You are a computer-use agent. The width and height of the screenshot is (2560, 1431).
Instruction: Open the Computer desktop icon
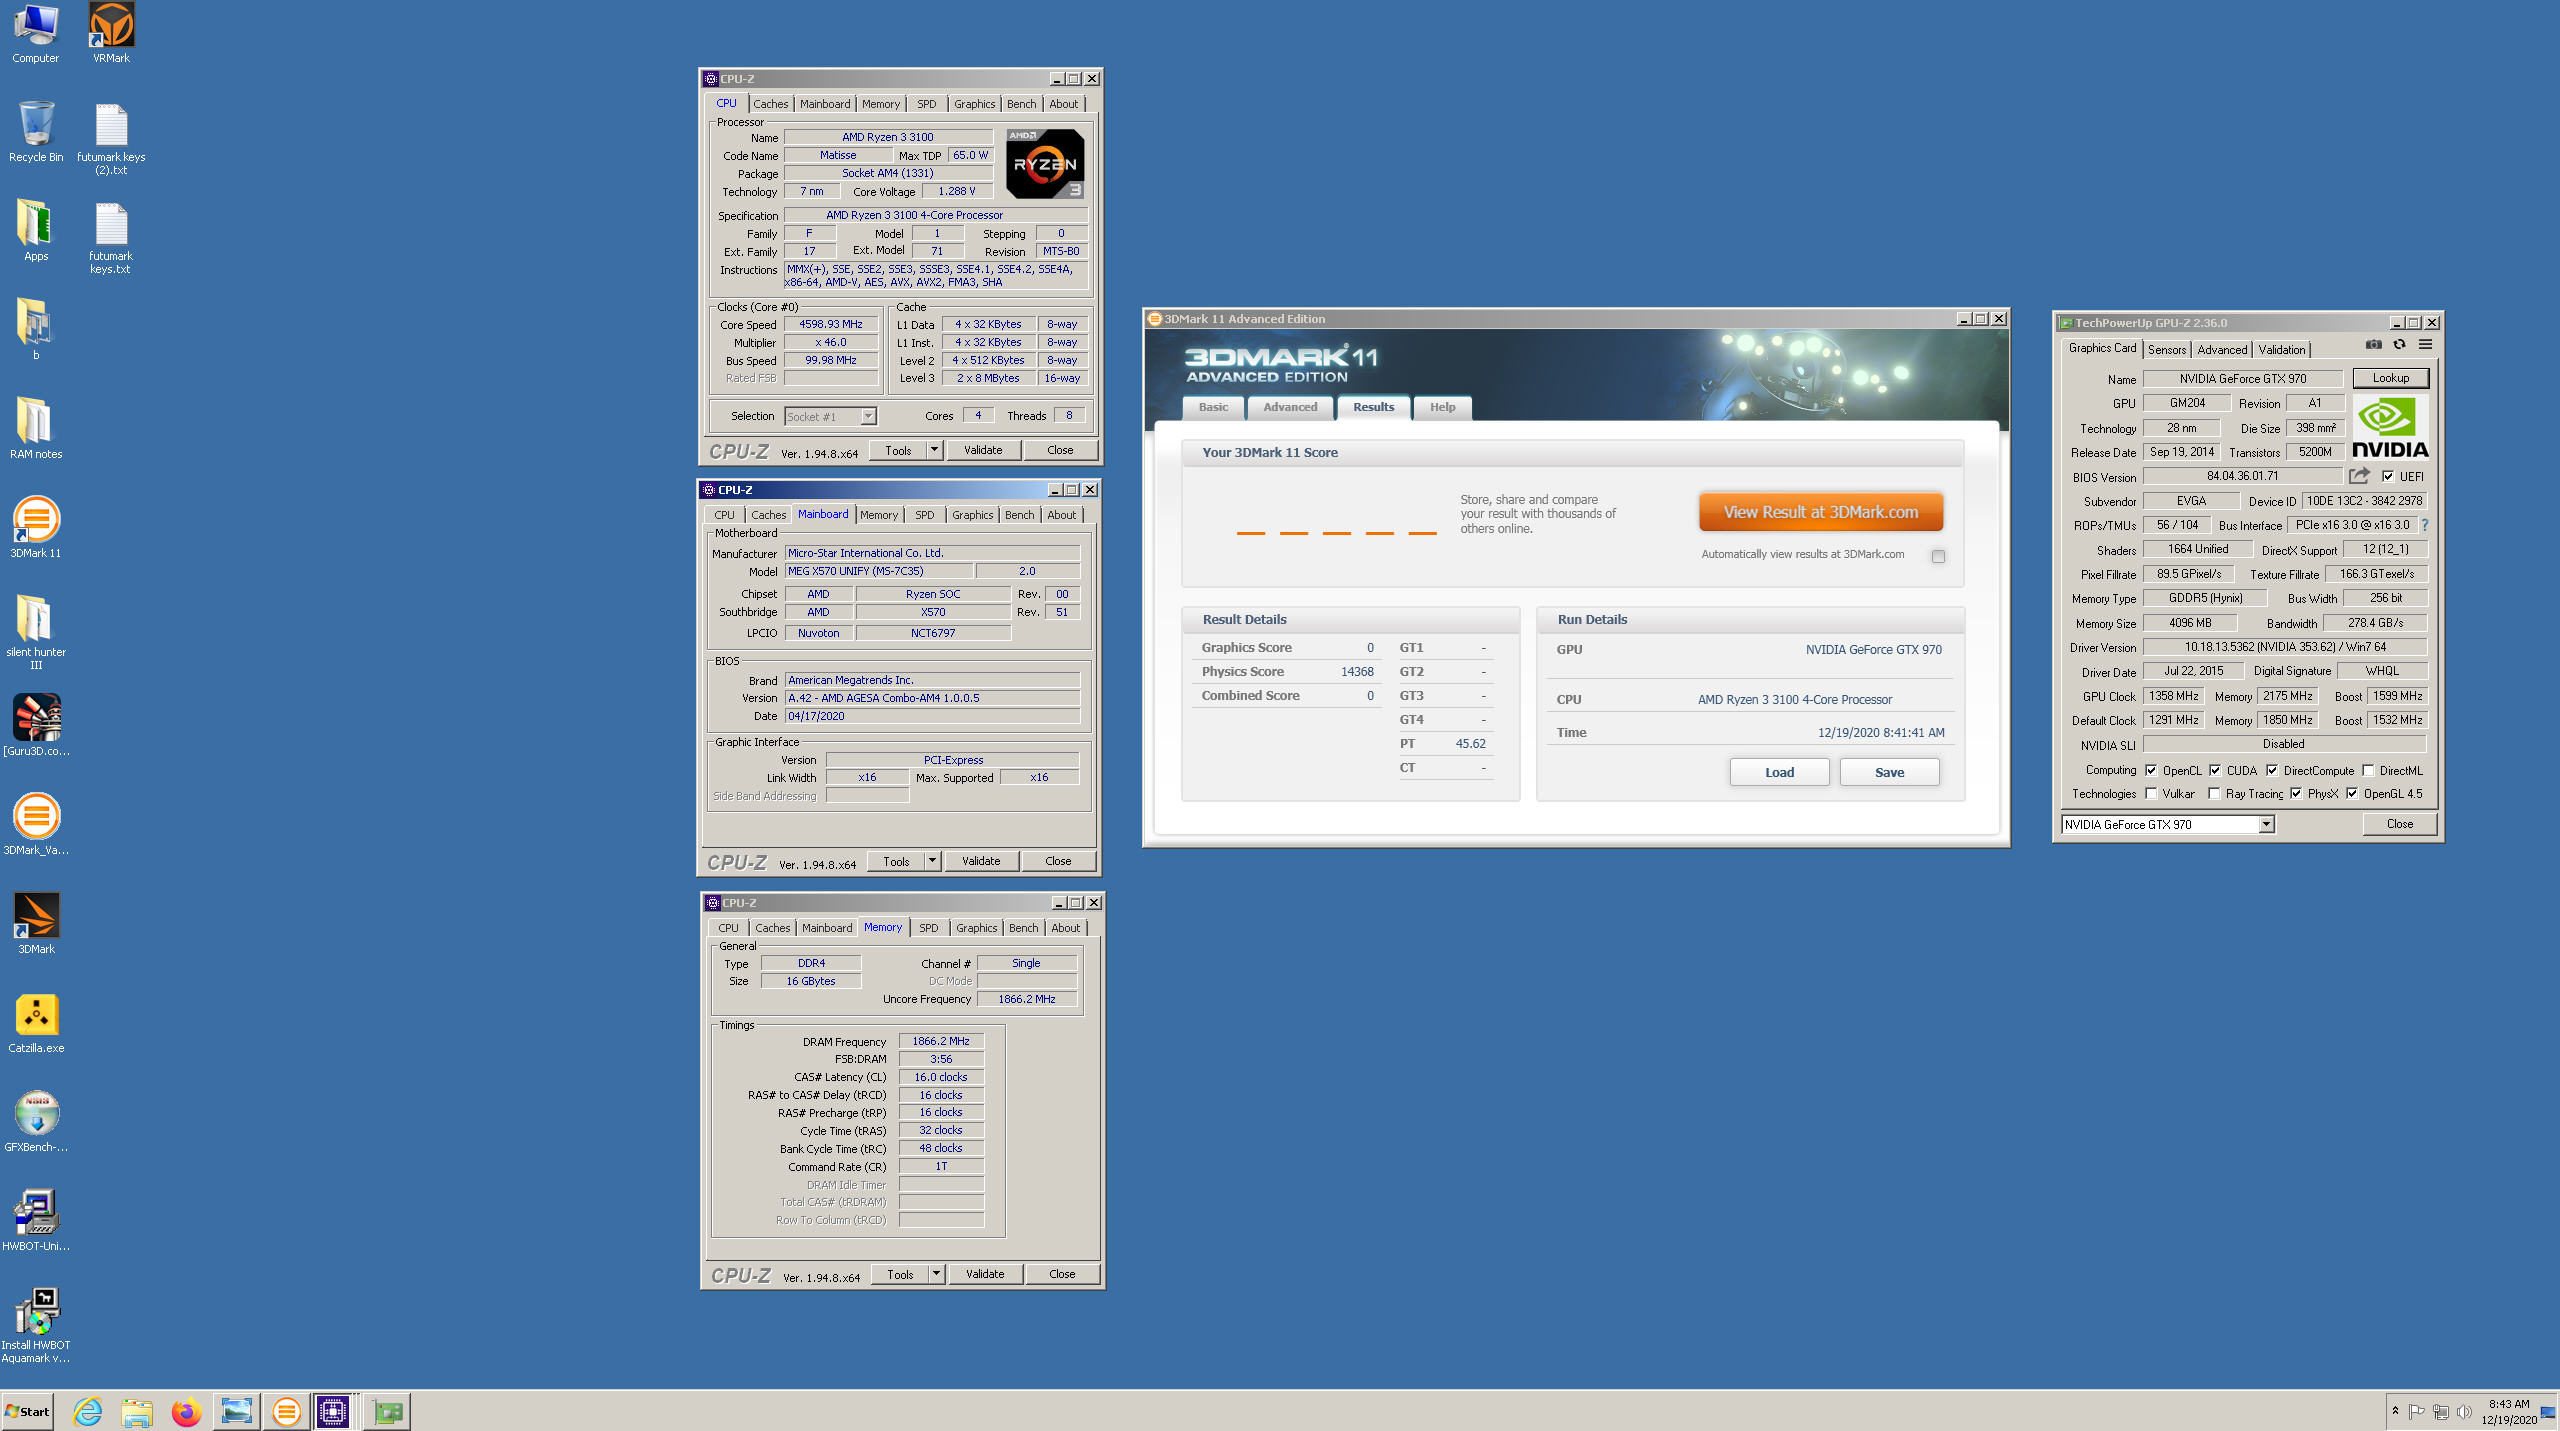tap(36, 35)
